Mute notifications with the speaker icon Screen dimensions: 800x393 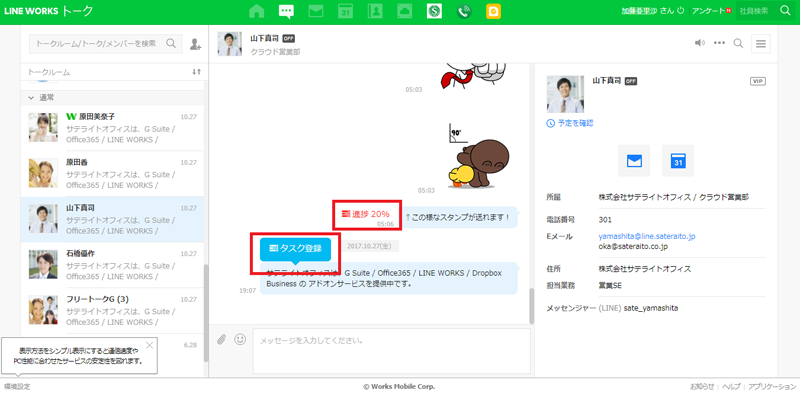point(699,43)
